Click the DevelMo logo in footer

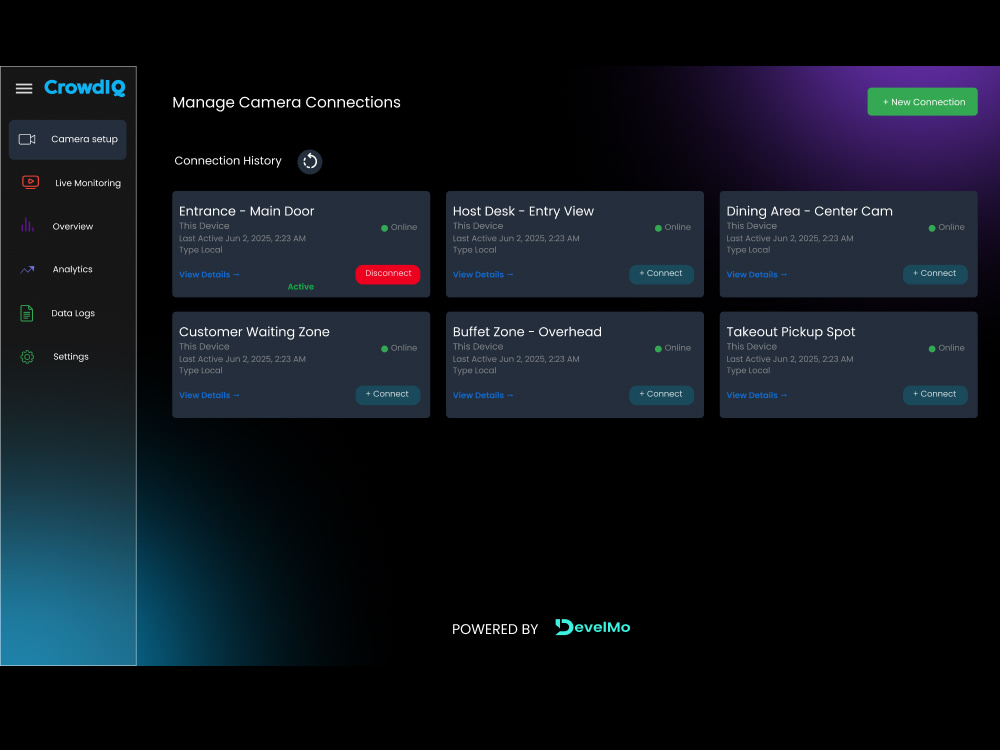[x=592, y=627]
